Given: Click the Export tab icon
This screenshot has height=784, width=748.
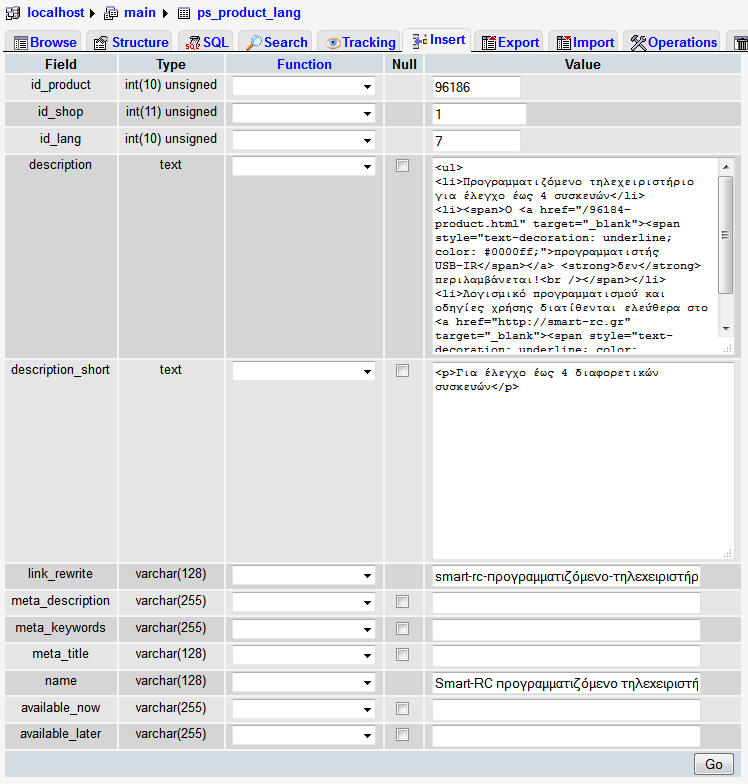Looking at the screenshot, I should point(489,43).
